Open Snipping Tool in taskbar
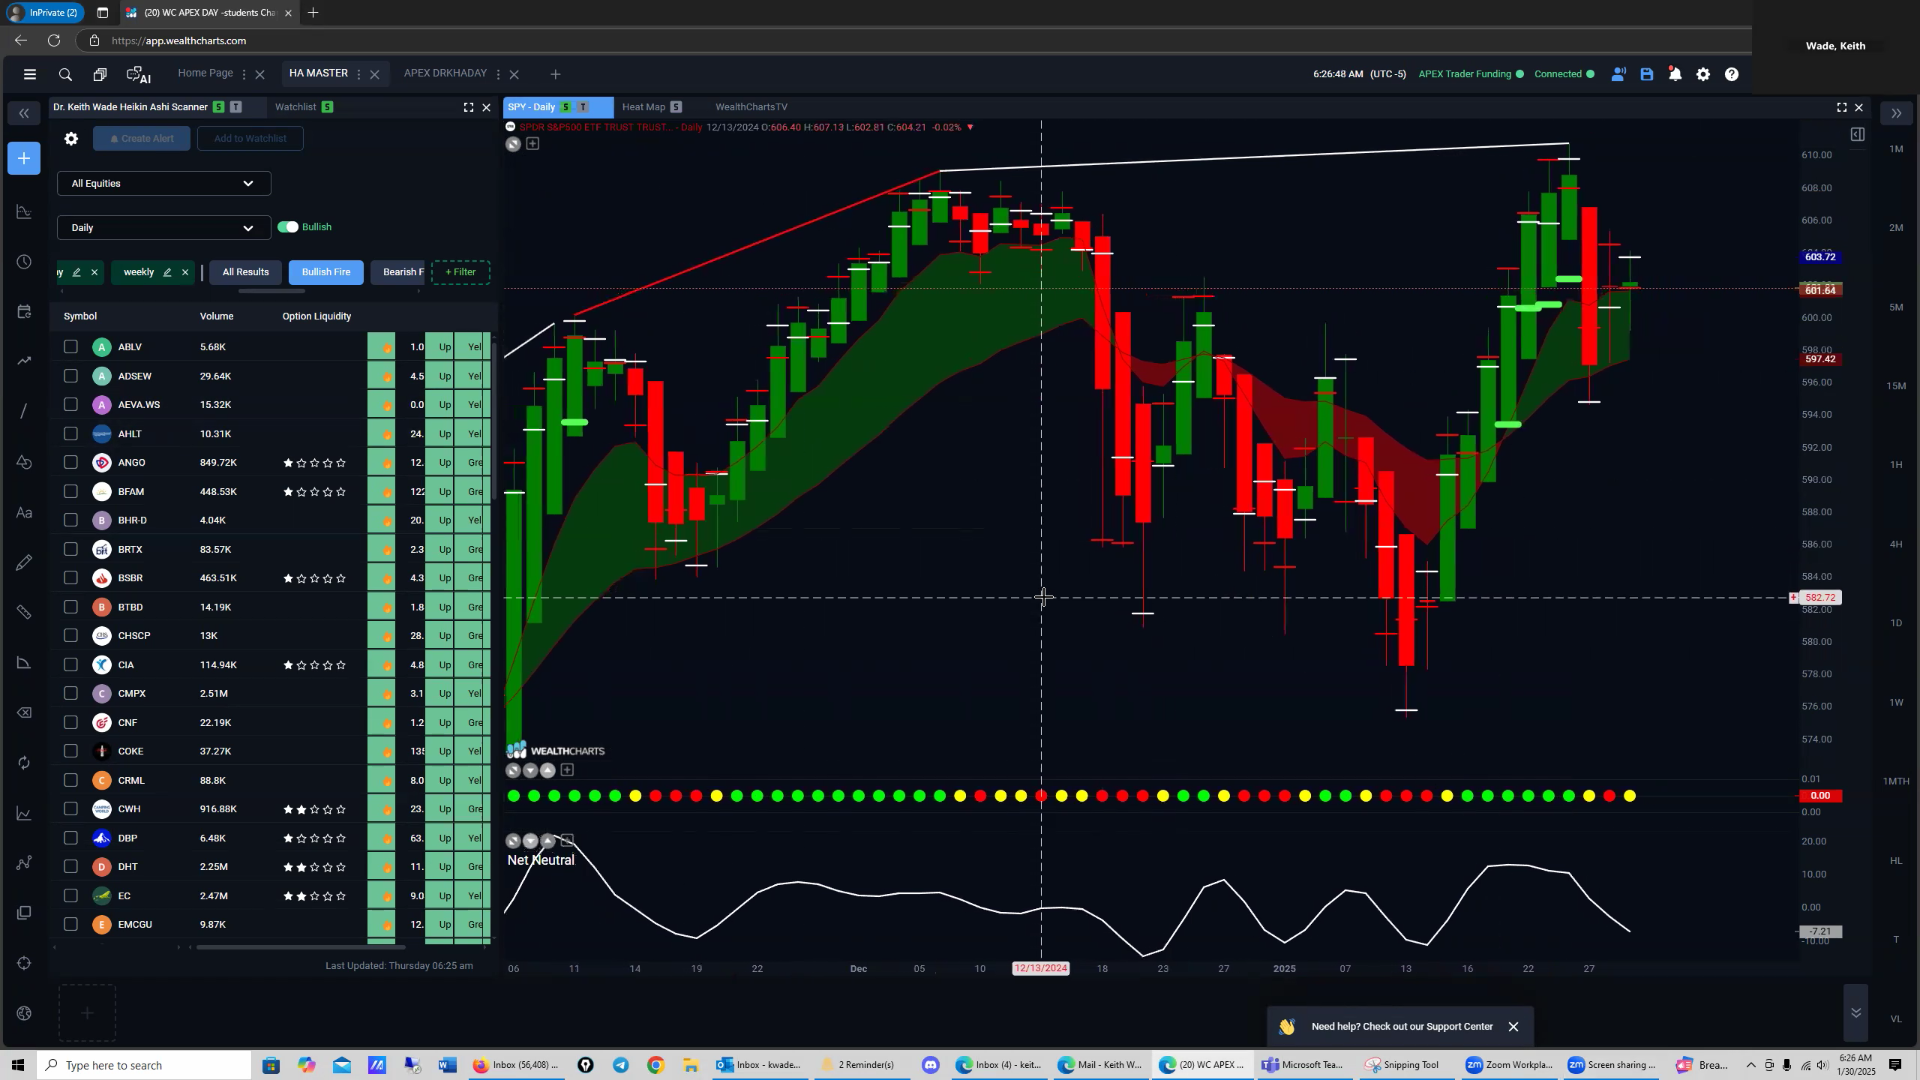The image size is (1920, 1080). coord(1402,1065)
